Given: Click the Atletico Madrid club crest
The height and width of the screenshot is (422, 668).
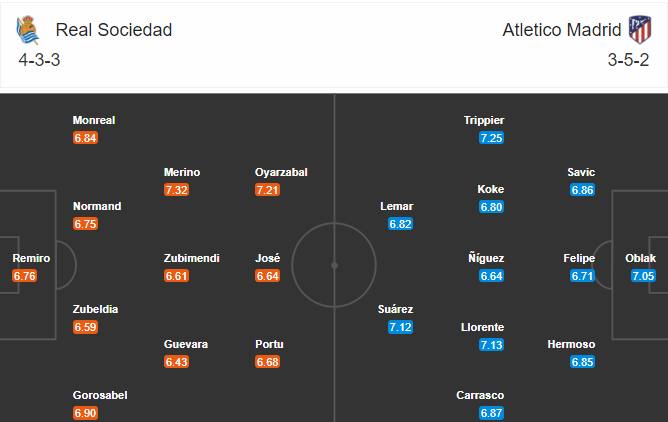Looking at the screenshot, I should tap(640, 29).
